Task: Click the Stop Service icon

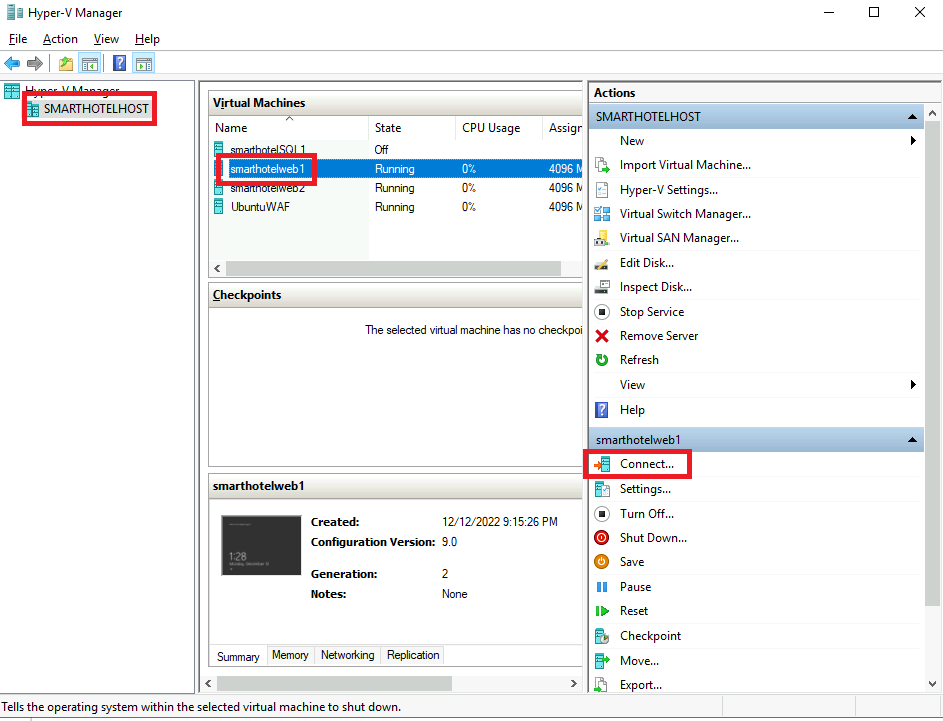Action: coord(601,311)
